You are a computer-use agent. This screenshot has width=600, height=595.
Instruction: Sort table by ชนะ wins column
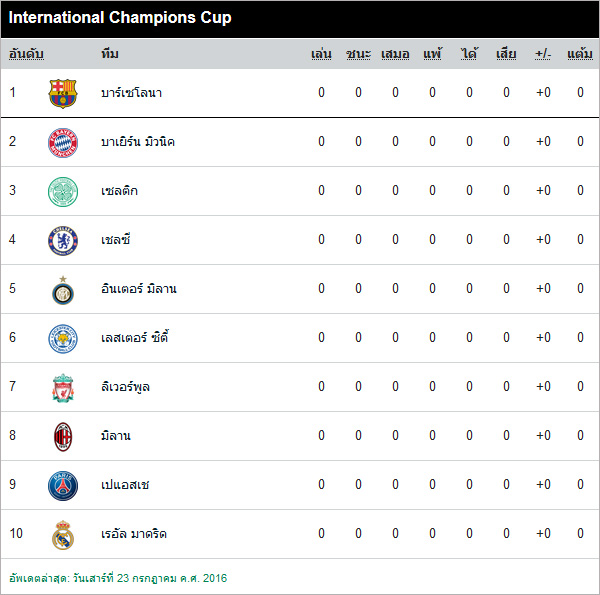[x=358, y=54]
